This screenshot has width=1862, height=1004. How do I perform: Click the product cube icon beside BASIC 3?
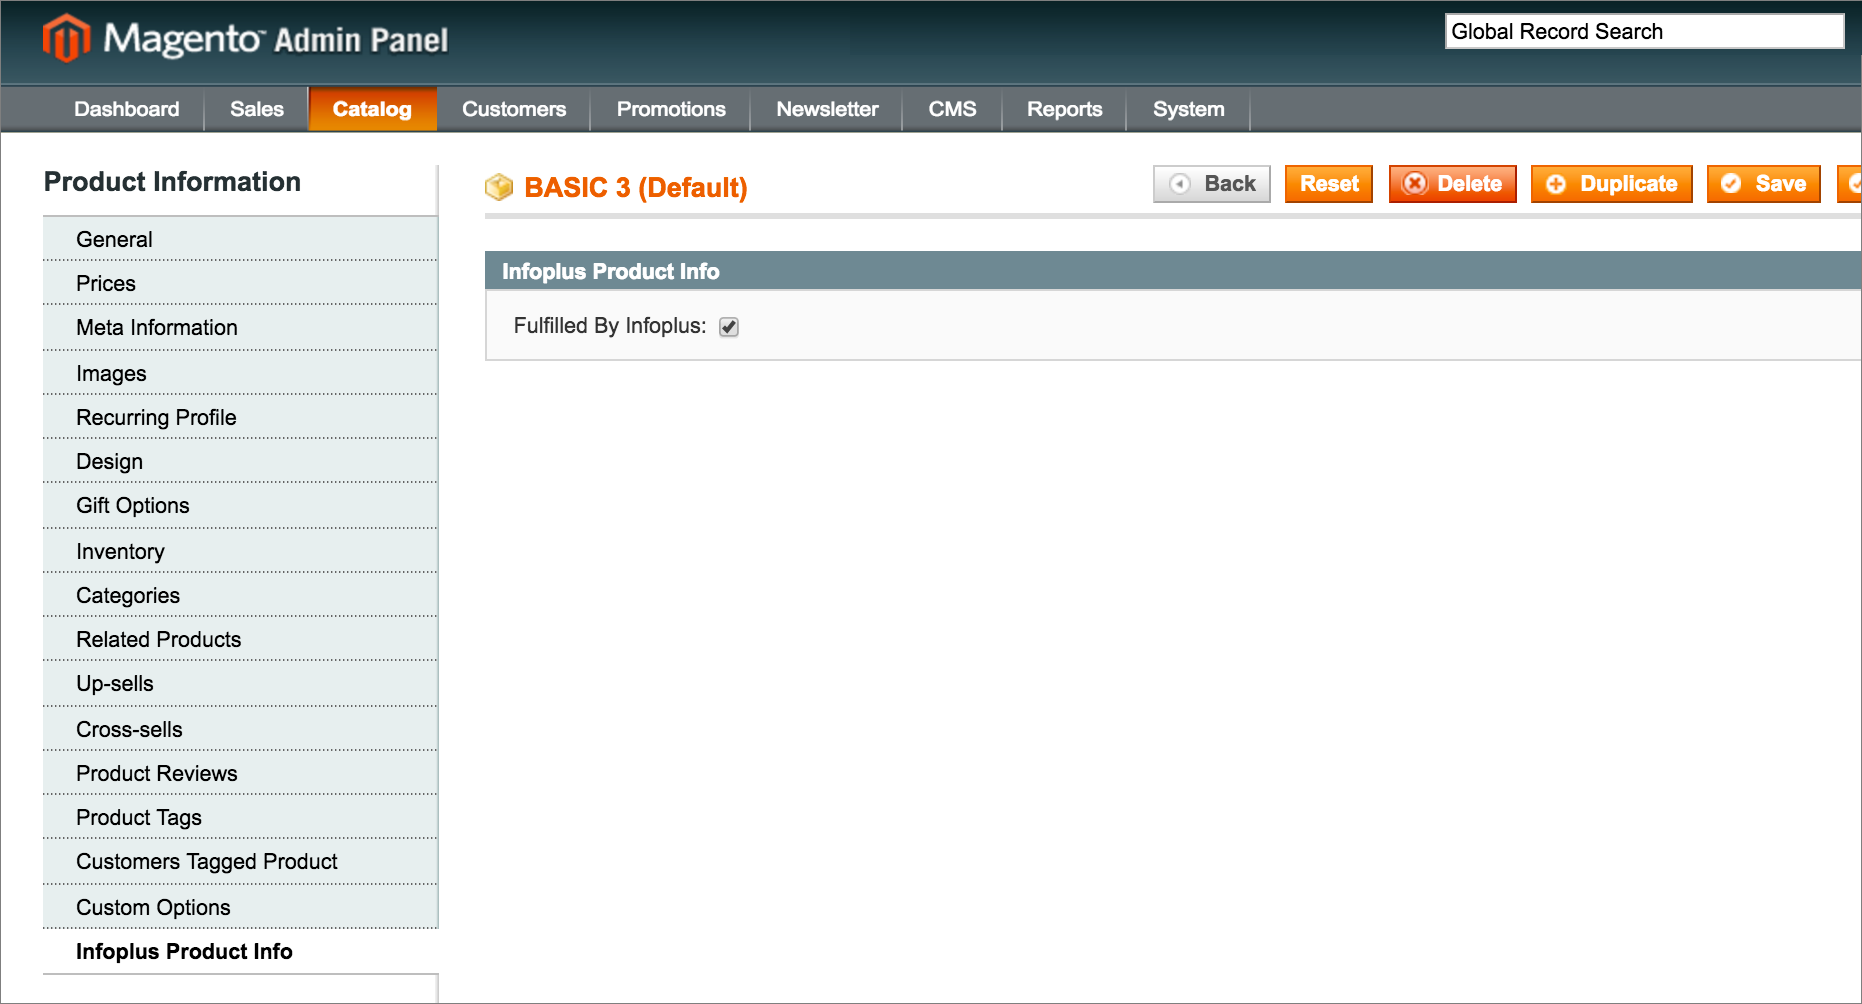click(499, 187)
